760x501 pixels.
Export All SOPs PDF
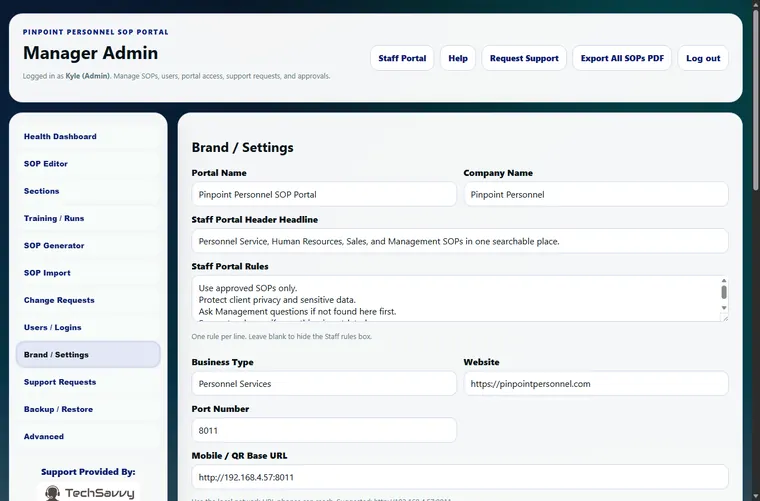[622, 58]
